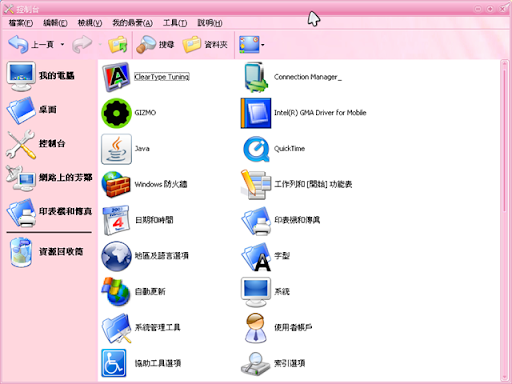
Task: Open 地區及語言選項 globe icon
Action: point(116,256)
